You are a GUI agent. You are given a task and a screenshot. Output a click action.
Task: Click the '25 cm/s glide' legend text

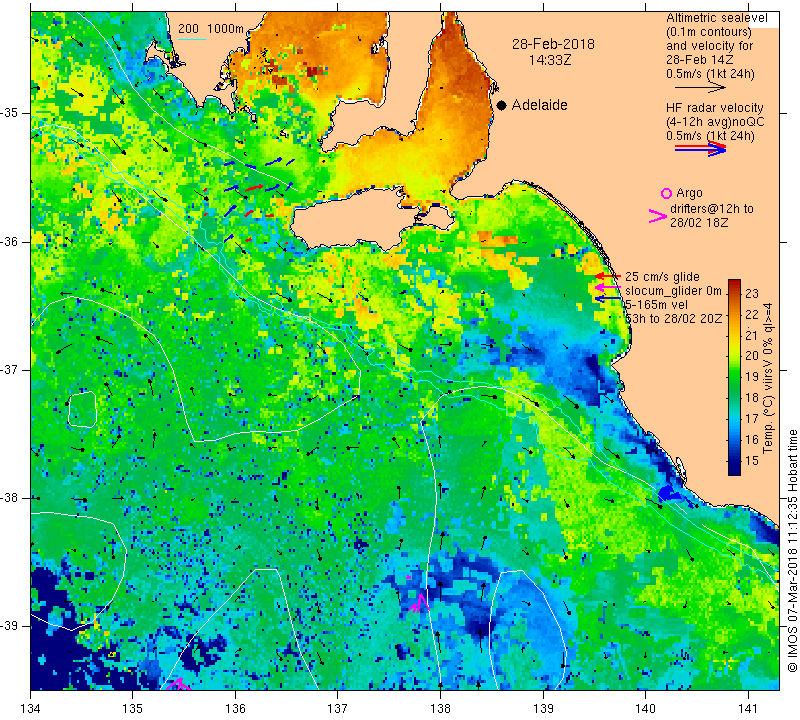662,277
